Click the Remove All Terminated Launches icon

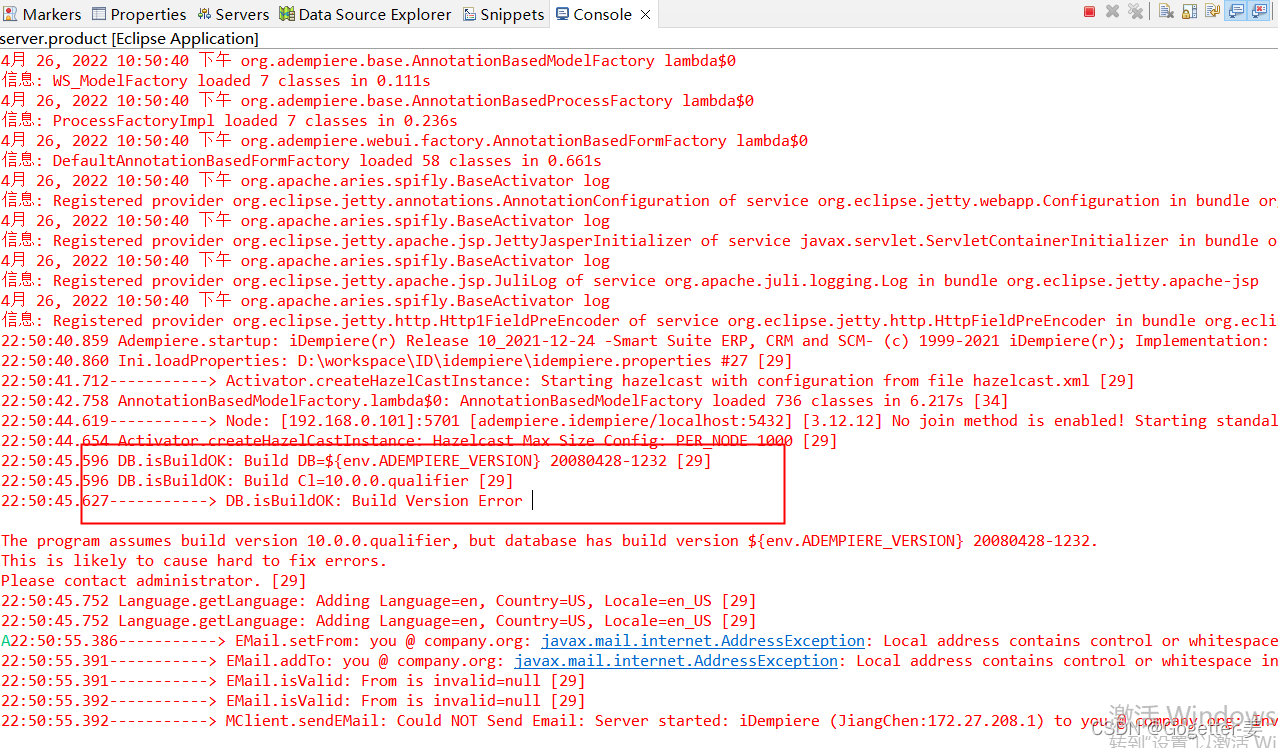1134,11
